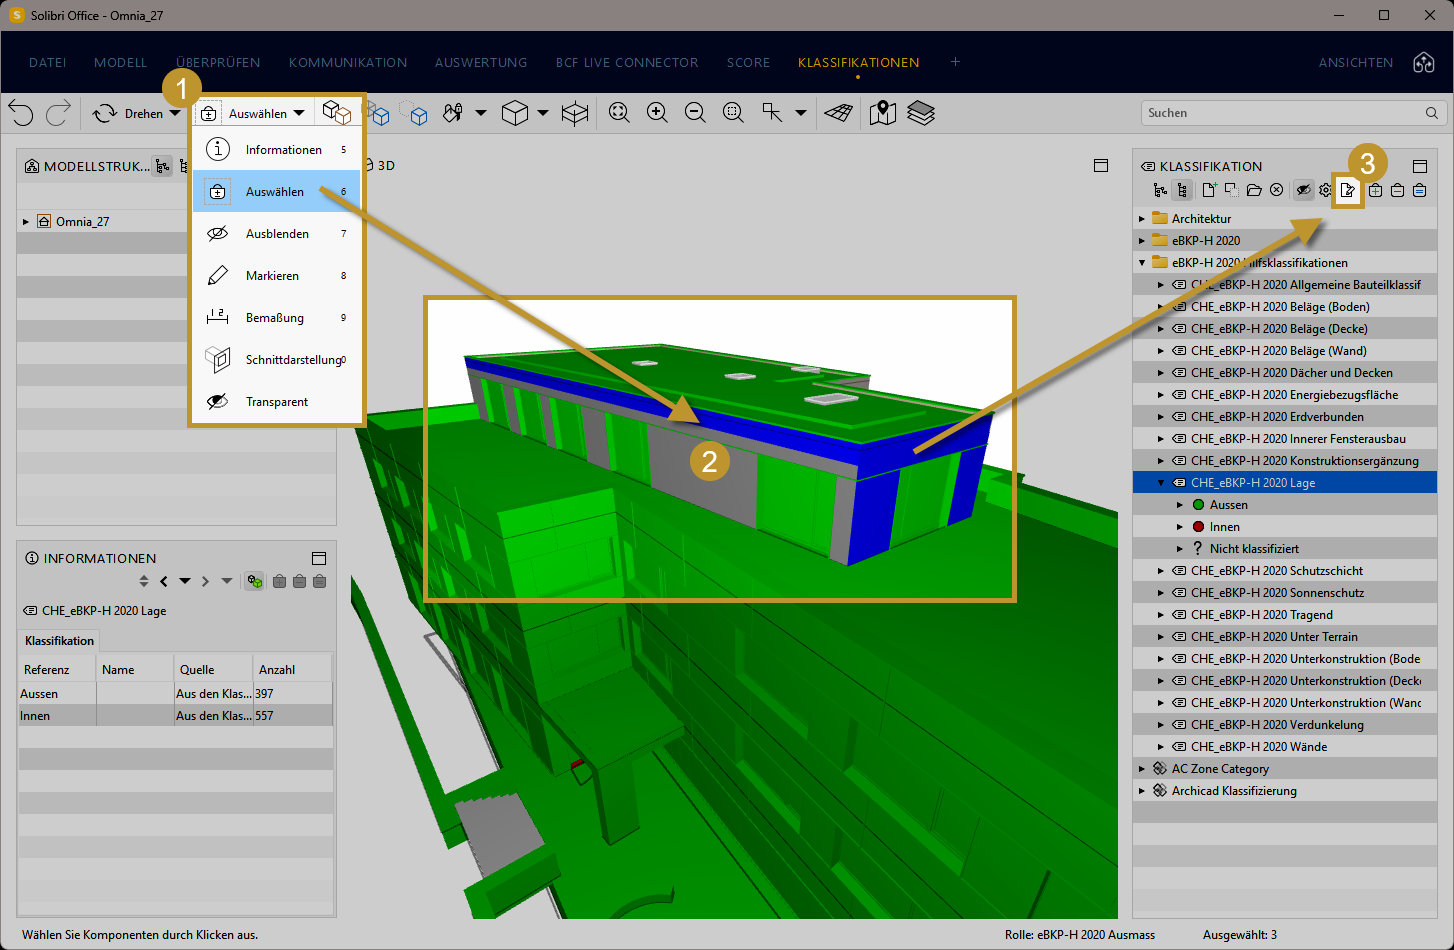
Task: Choose Transparent in the dropdown menu
Action: pyautogui.click(x=276, y=402)
